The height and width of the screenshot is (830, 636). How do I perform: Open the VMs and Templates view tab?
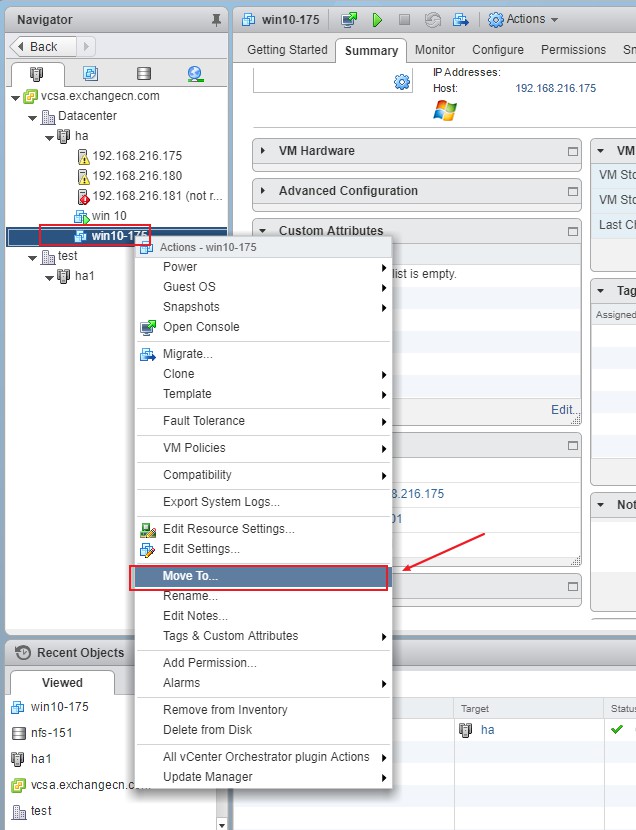pos(90,74)
